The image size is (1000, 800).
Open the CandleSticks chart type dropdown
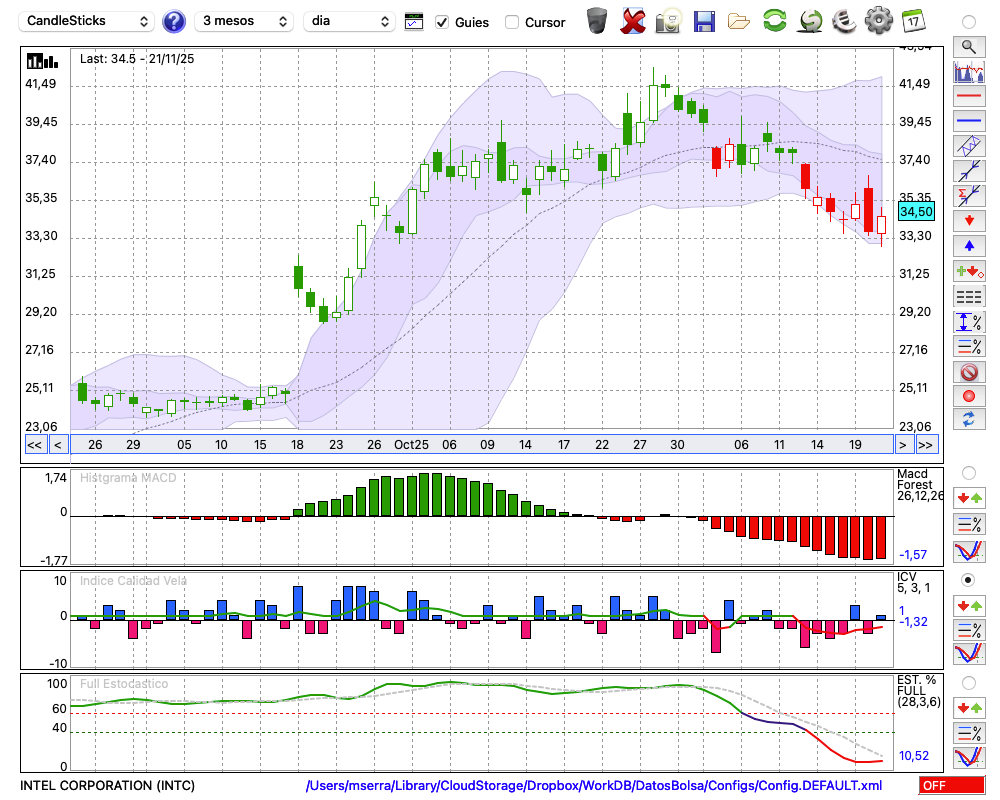click(x=87, y=21)
